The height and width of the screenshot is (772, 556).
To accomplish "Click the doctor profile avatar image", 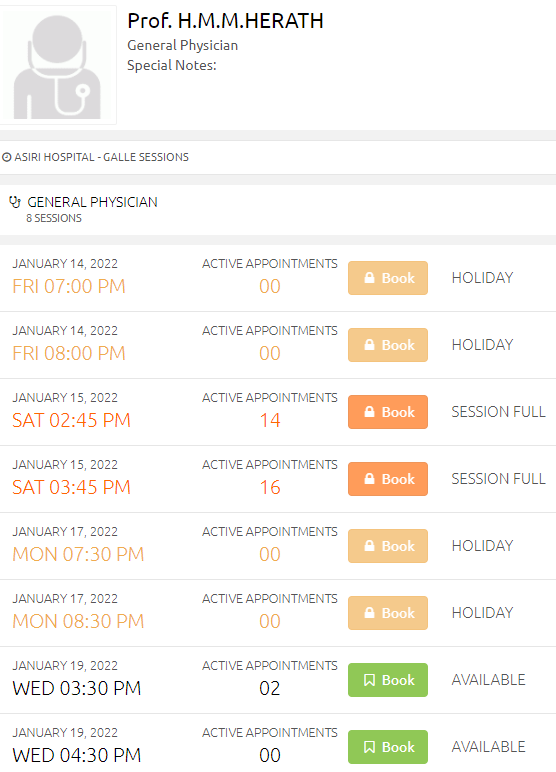I will click(58, 65).
